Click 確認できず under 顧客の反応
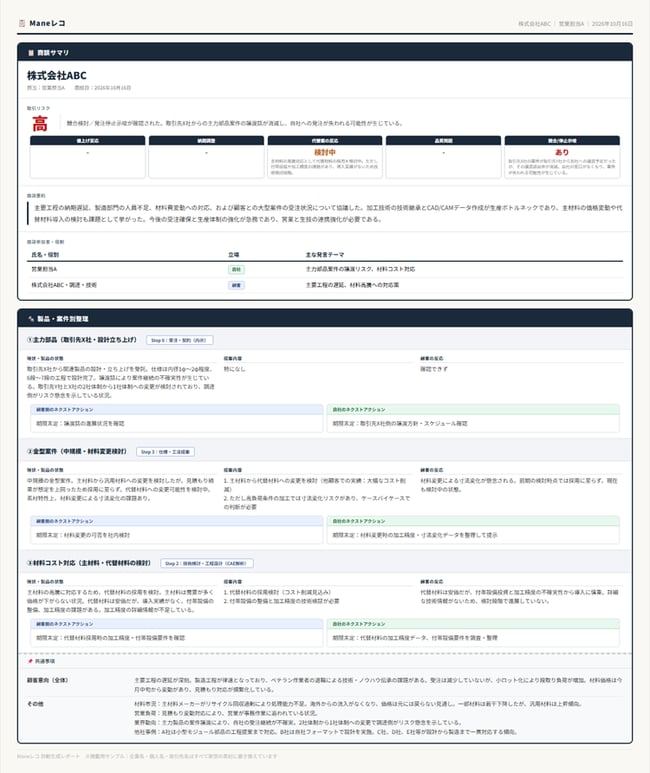Screen dimensions: 650x773 (x=434, y=369)
